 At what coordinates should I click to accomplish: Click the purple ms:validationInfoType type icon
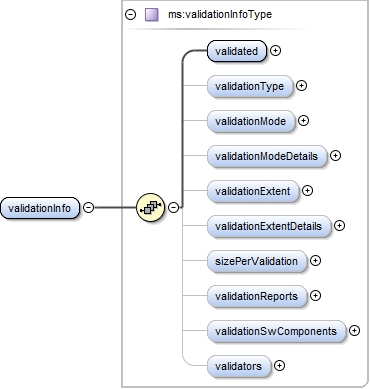[x=152, y=15]
